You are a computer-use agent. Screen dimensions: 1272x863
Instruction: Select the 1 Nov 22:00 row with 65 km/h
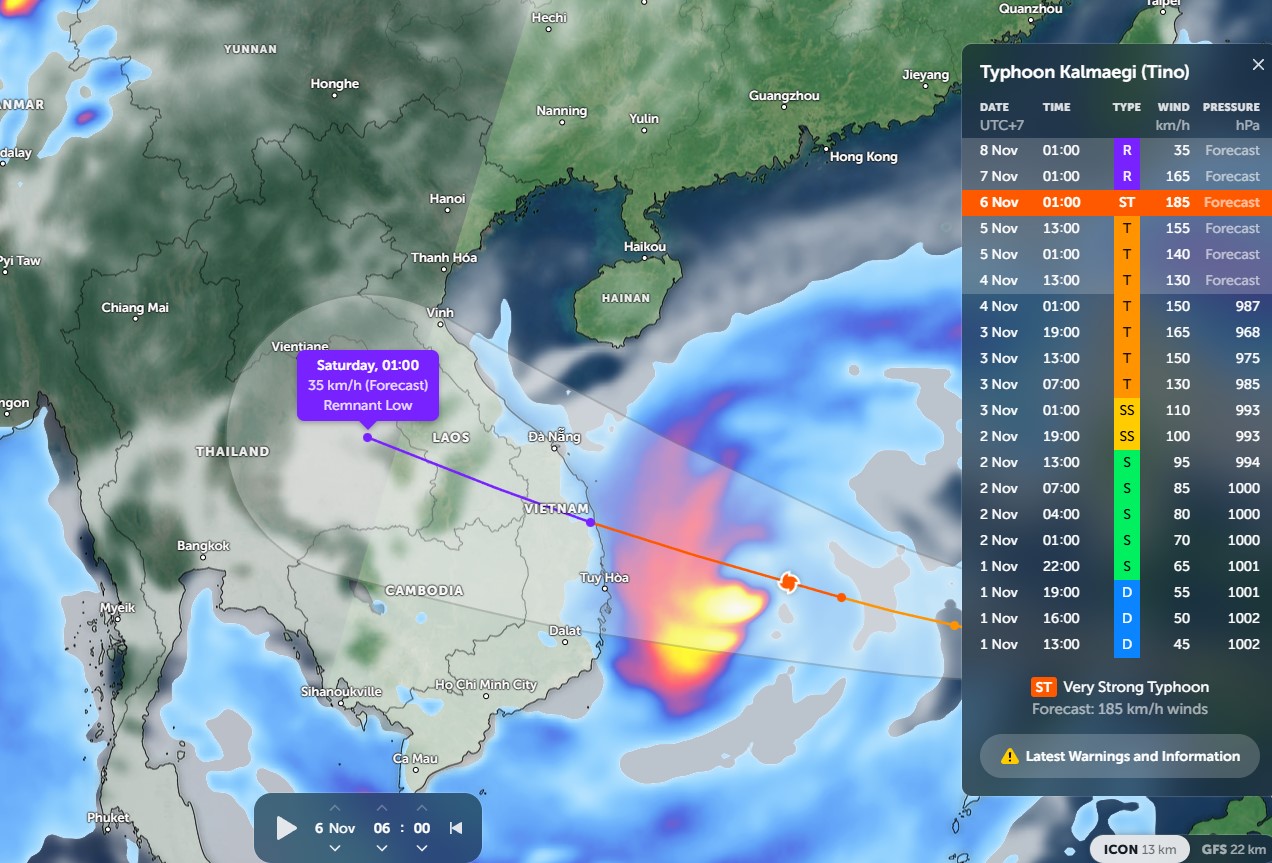tap(1117, 566)
